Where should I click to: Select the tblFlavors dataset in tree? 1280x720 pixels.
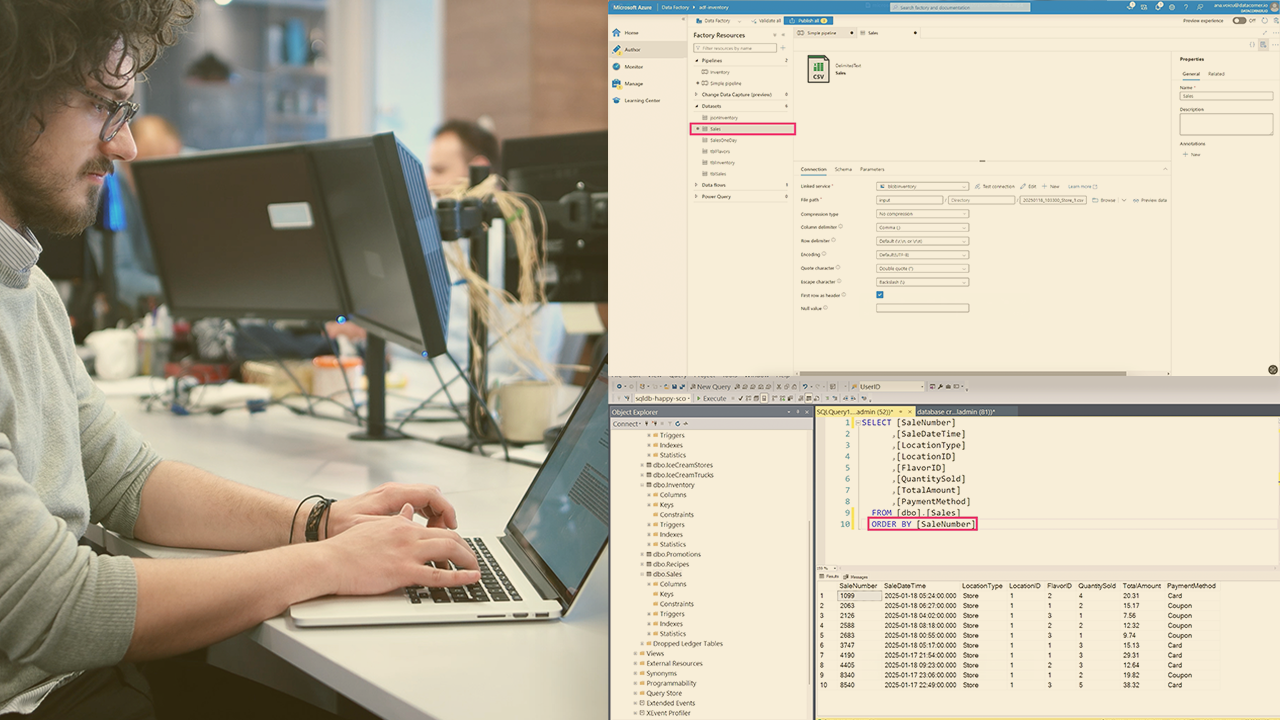click(x=719, y=151)
